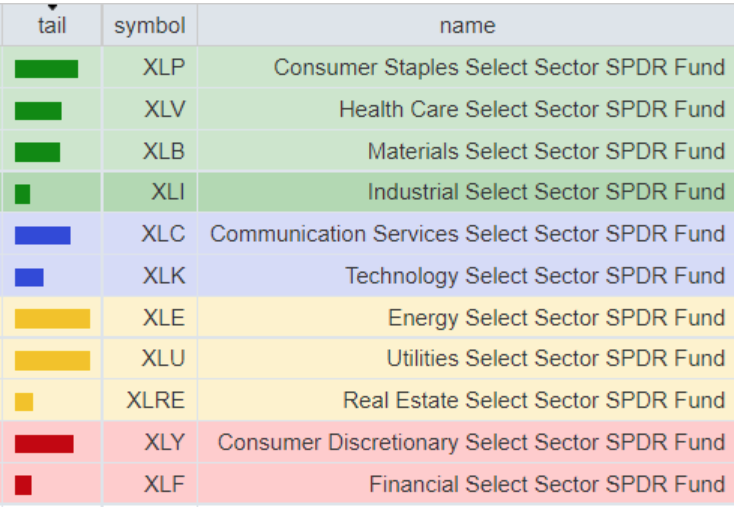Screen dimensions: 738x508
Task: Select the XLI symbol cell
Action: point(168,192)
